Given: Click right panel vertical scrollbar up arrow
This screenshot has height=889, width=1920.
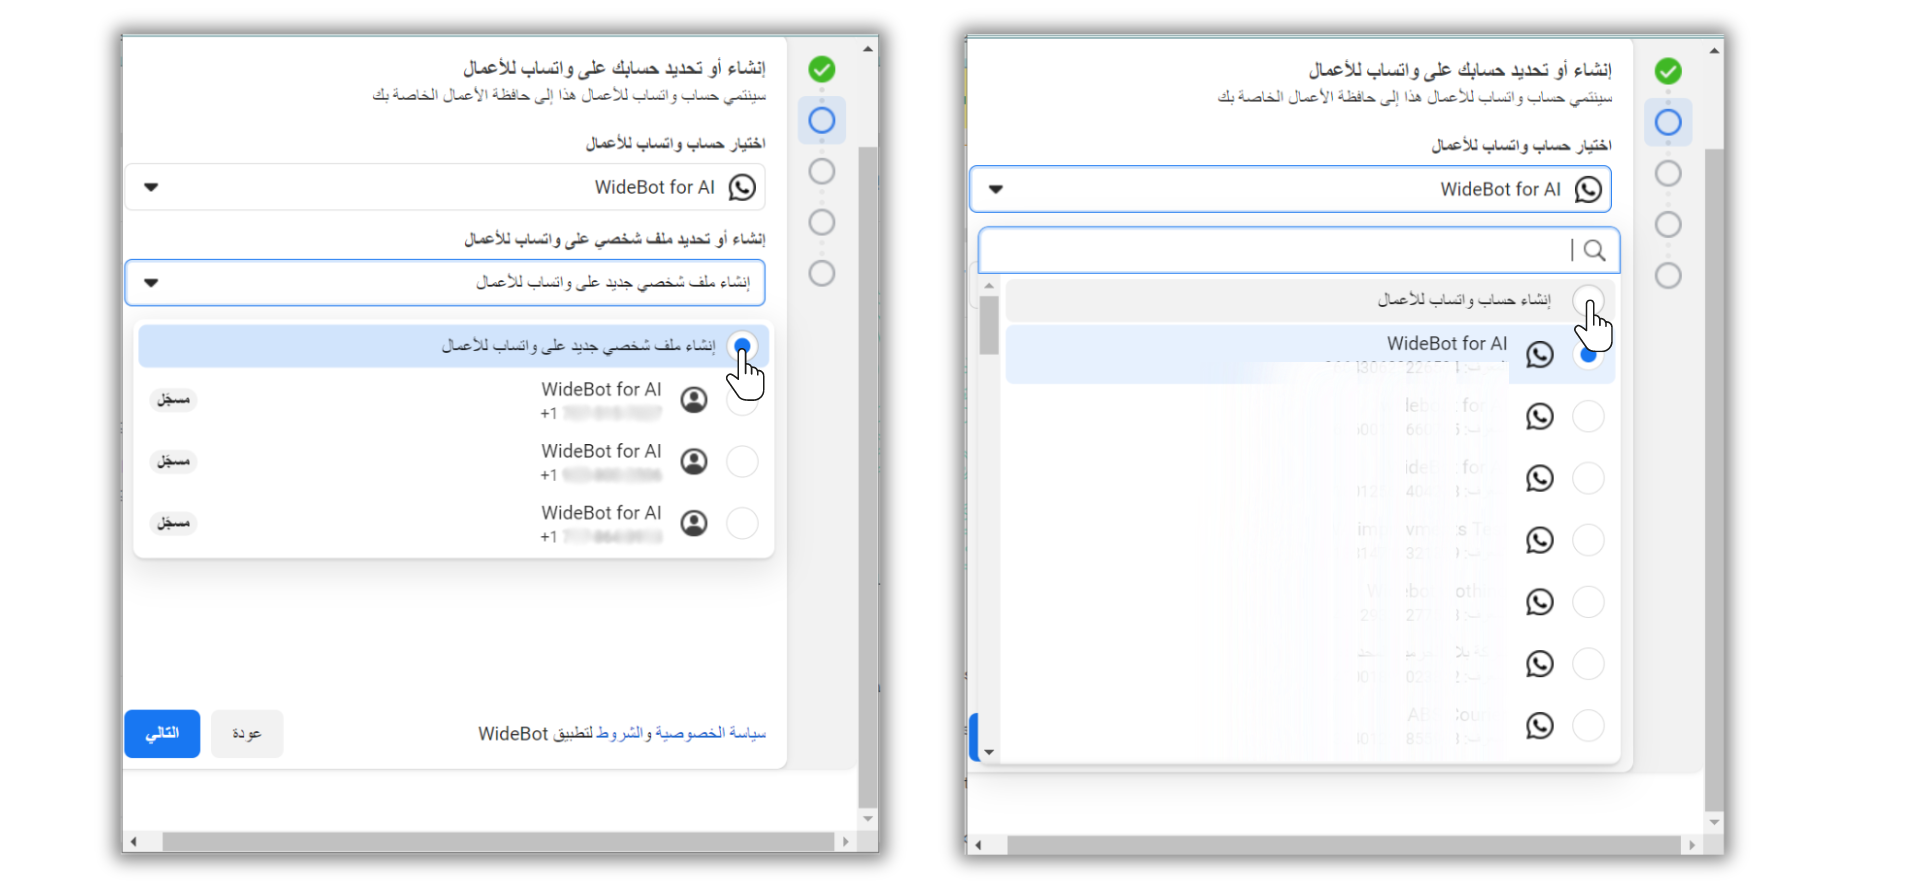Looking at the screenshot, I should [1714, 50].
